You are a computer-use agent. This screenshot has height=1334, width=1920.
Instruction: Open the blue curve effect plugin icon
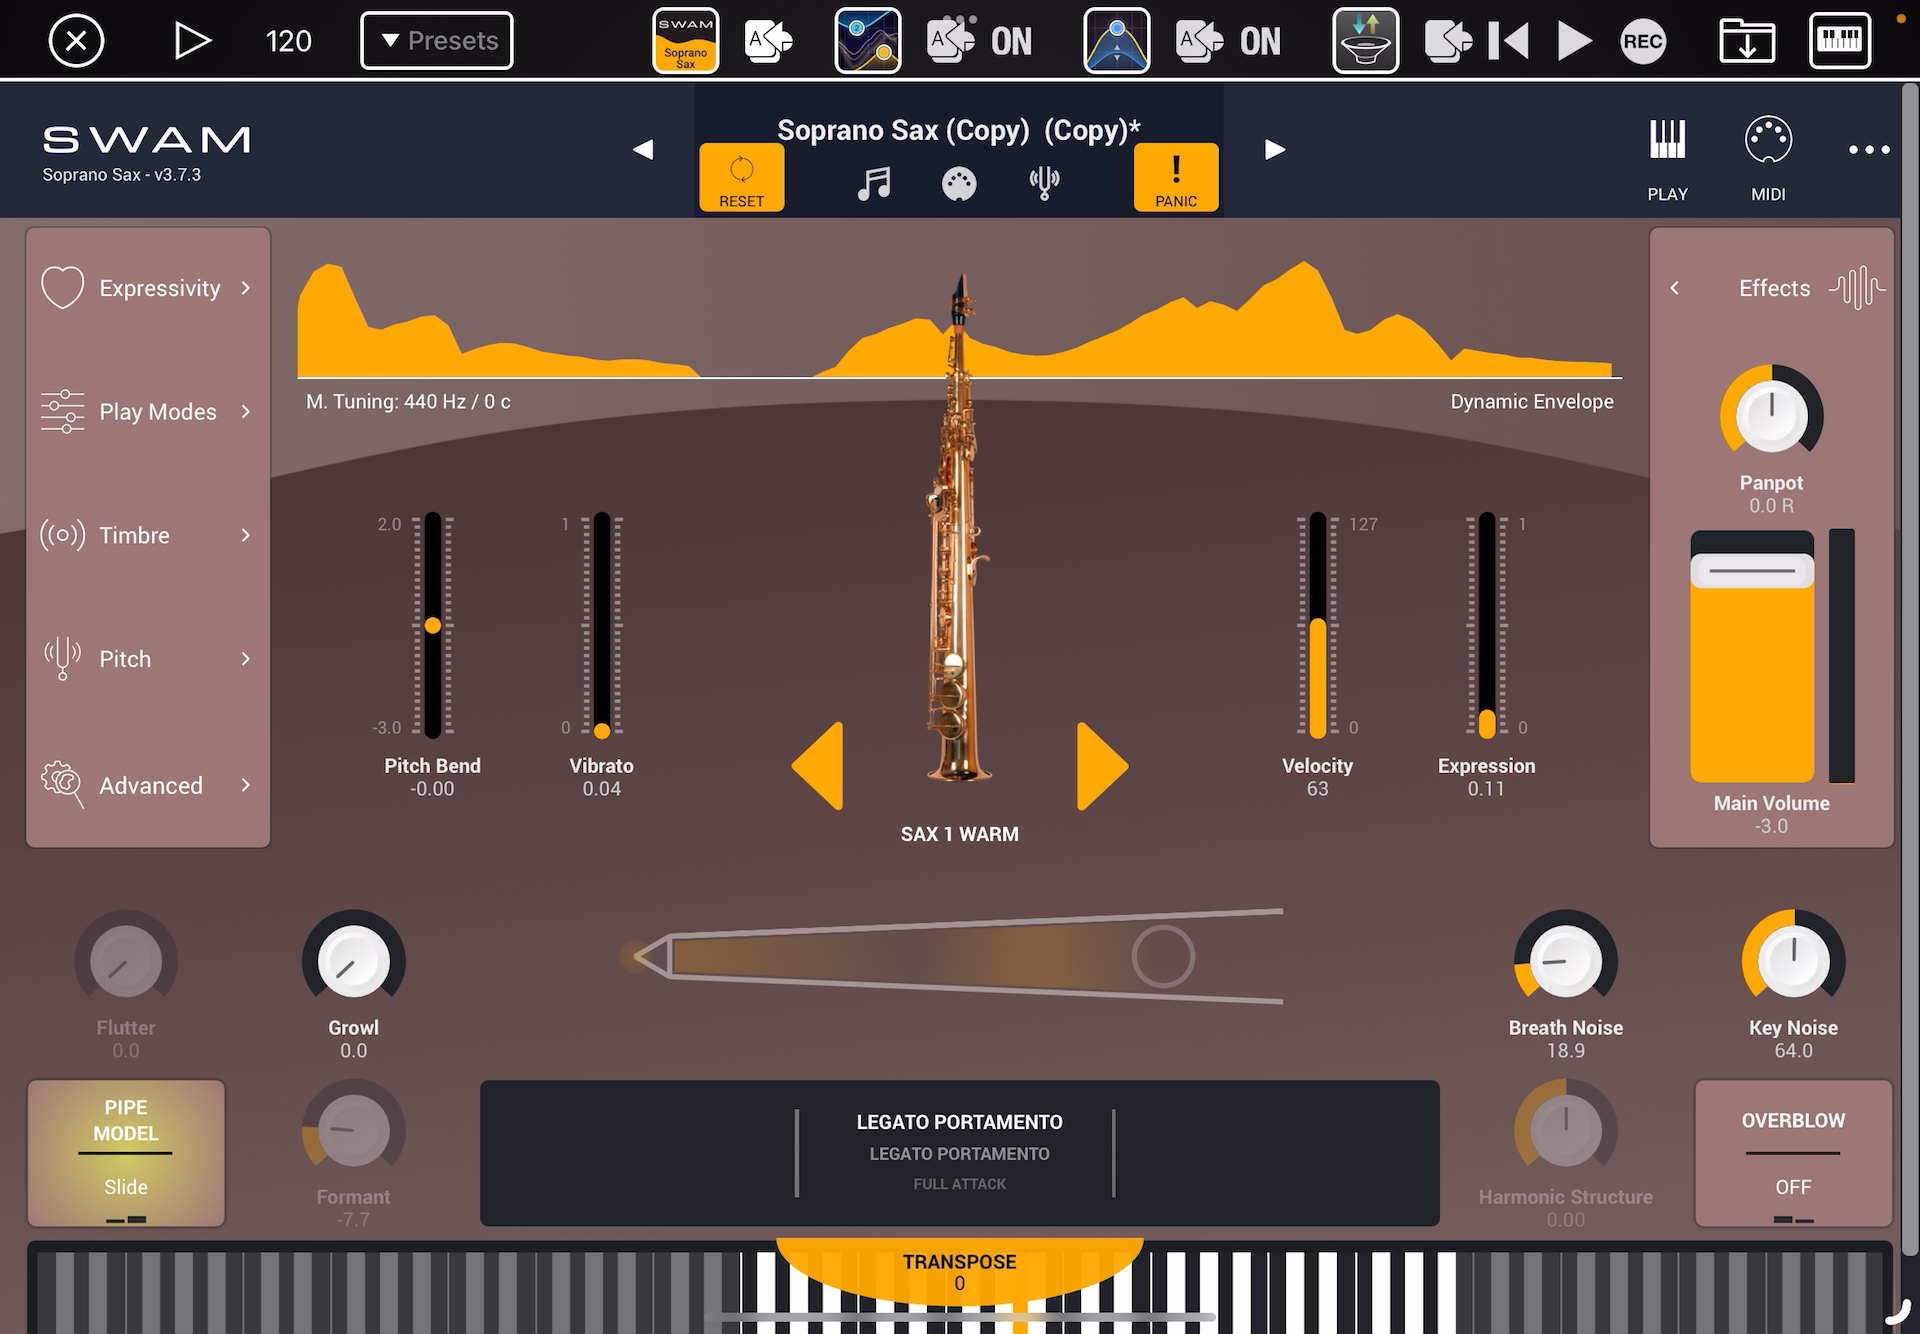tap(868, 41)
